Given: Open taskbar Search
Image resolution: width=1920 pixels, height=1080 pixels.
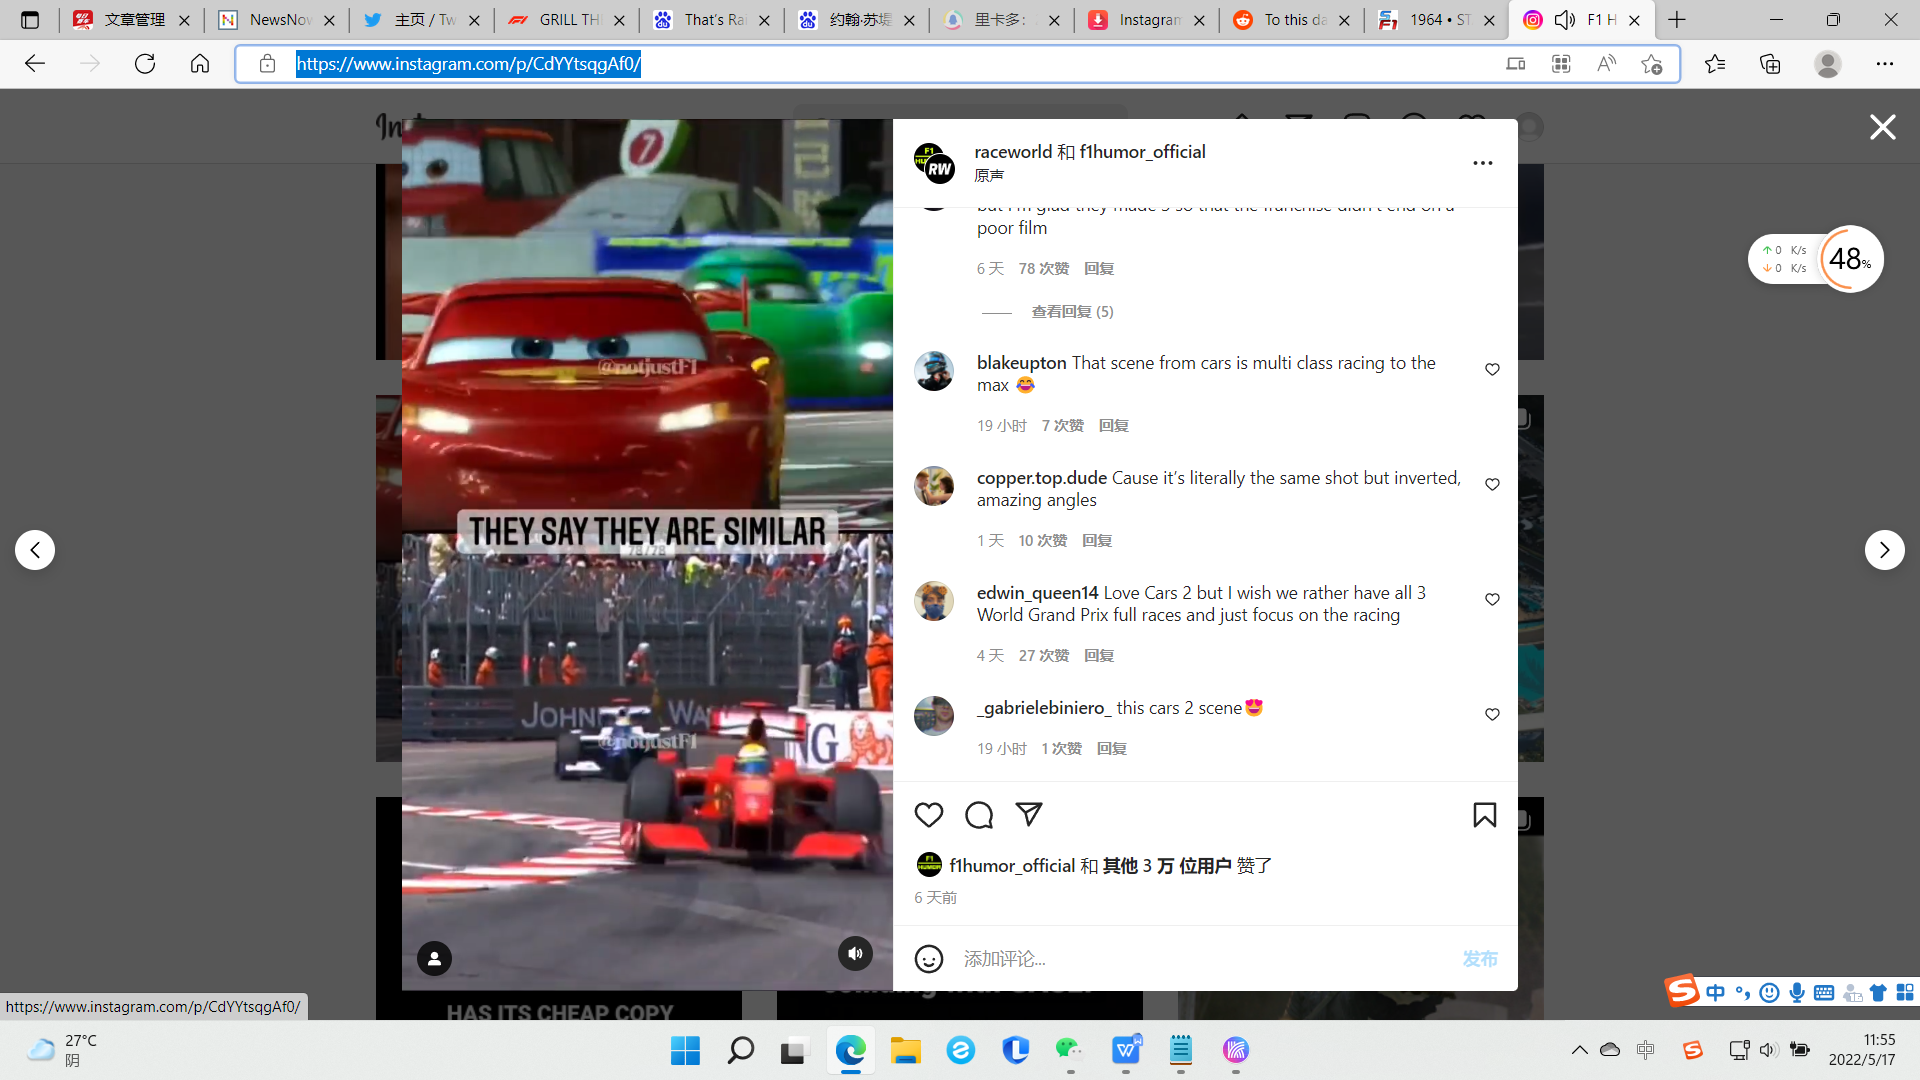Looking at the screenshot, I should click(x=740, y=1051).
